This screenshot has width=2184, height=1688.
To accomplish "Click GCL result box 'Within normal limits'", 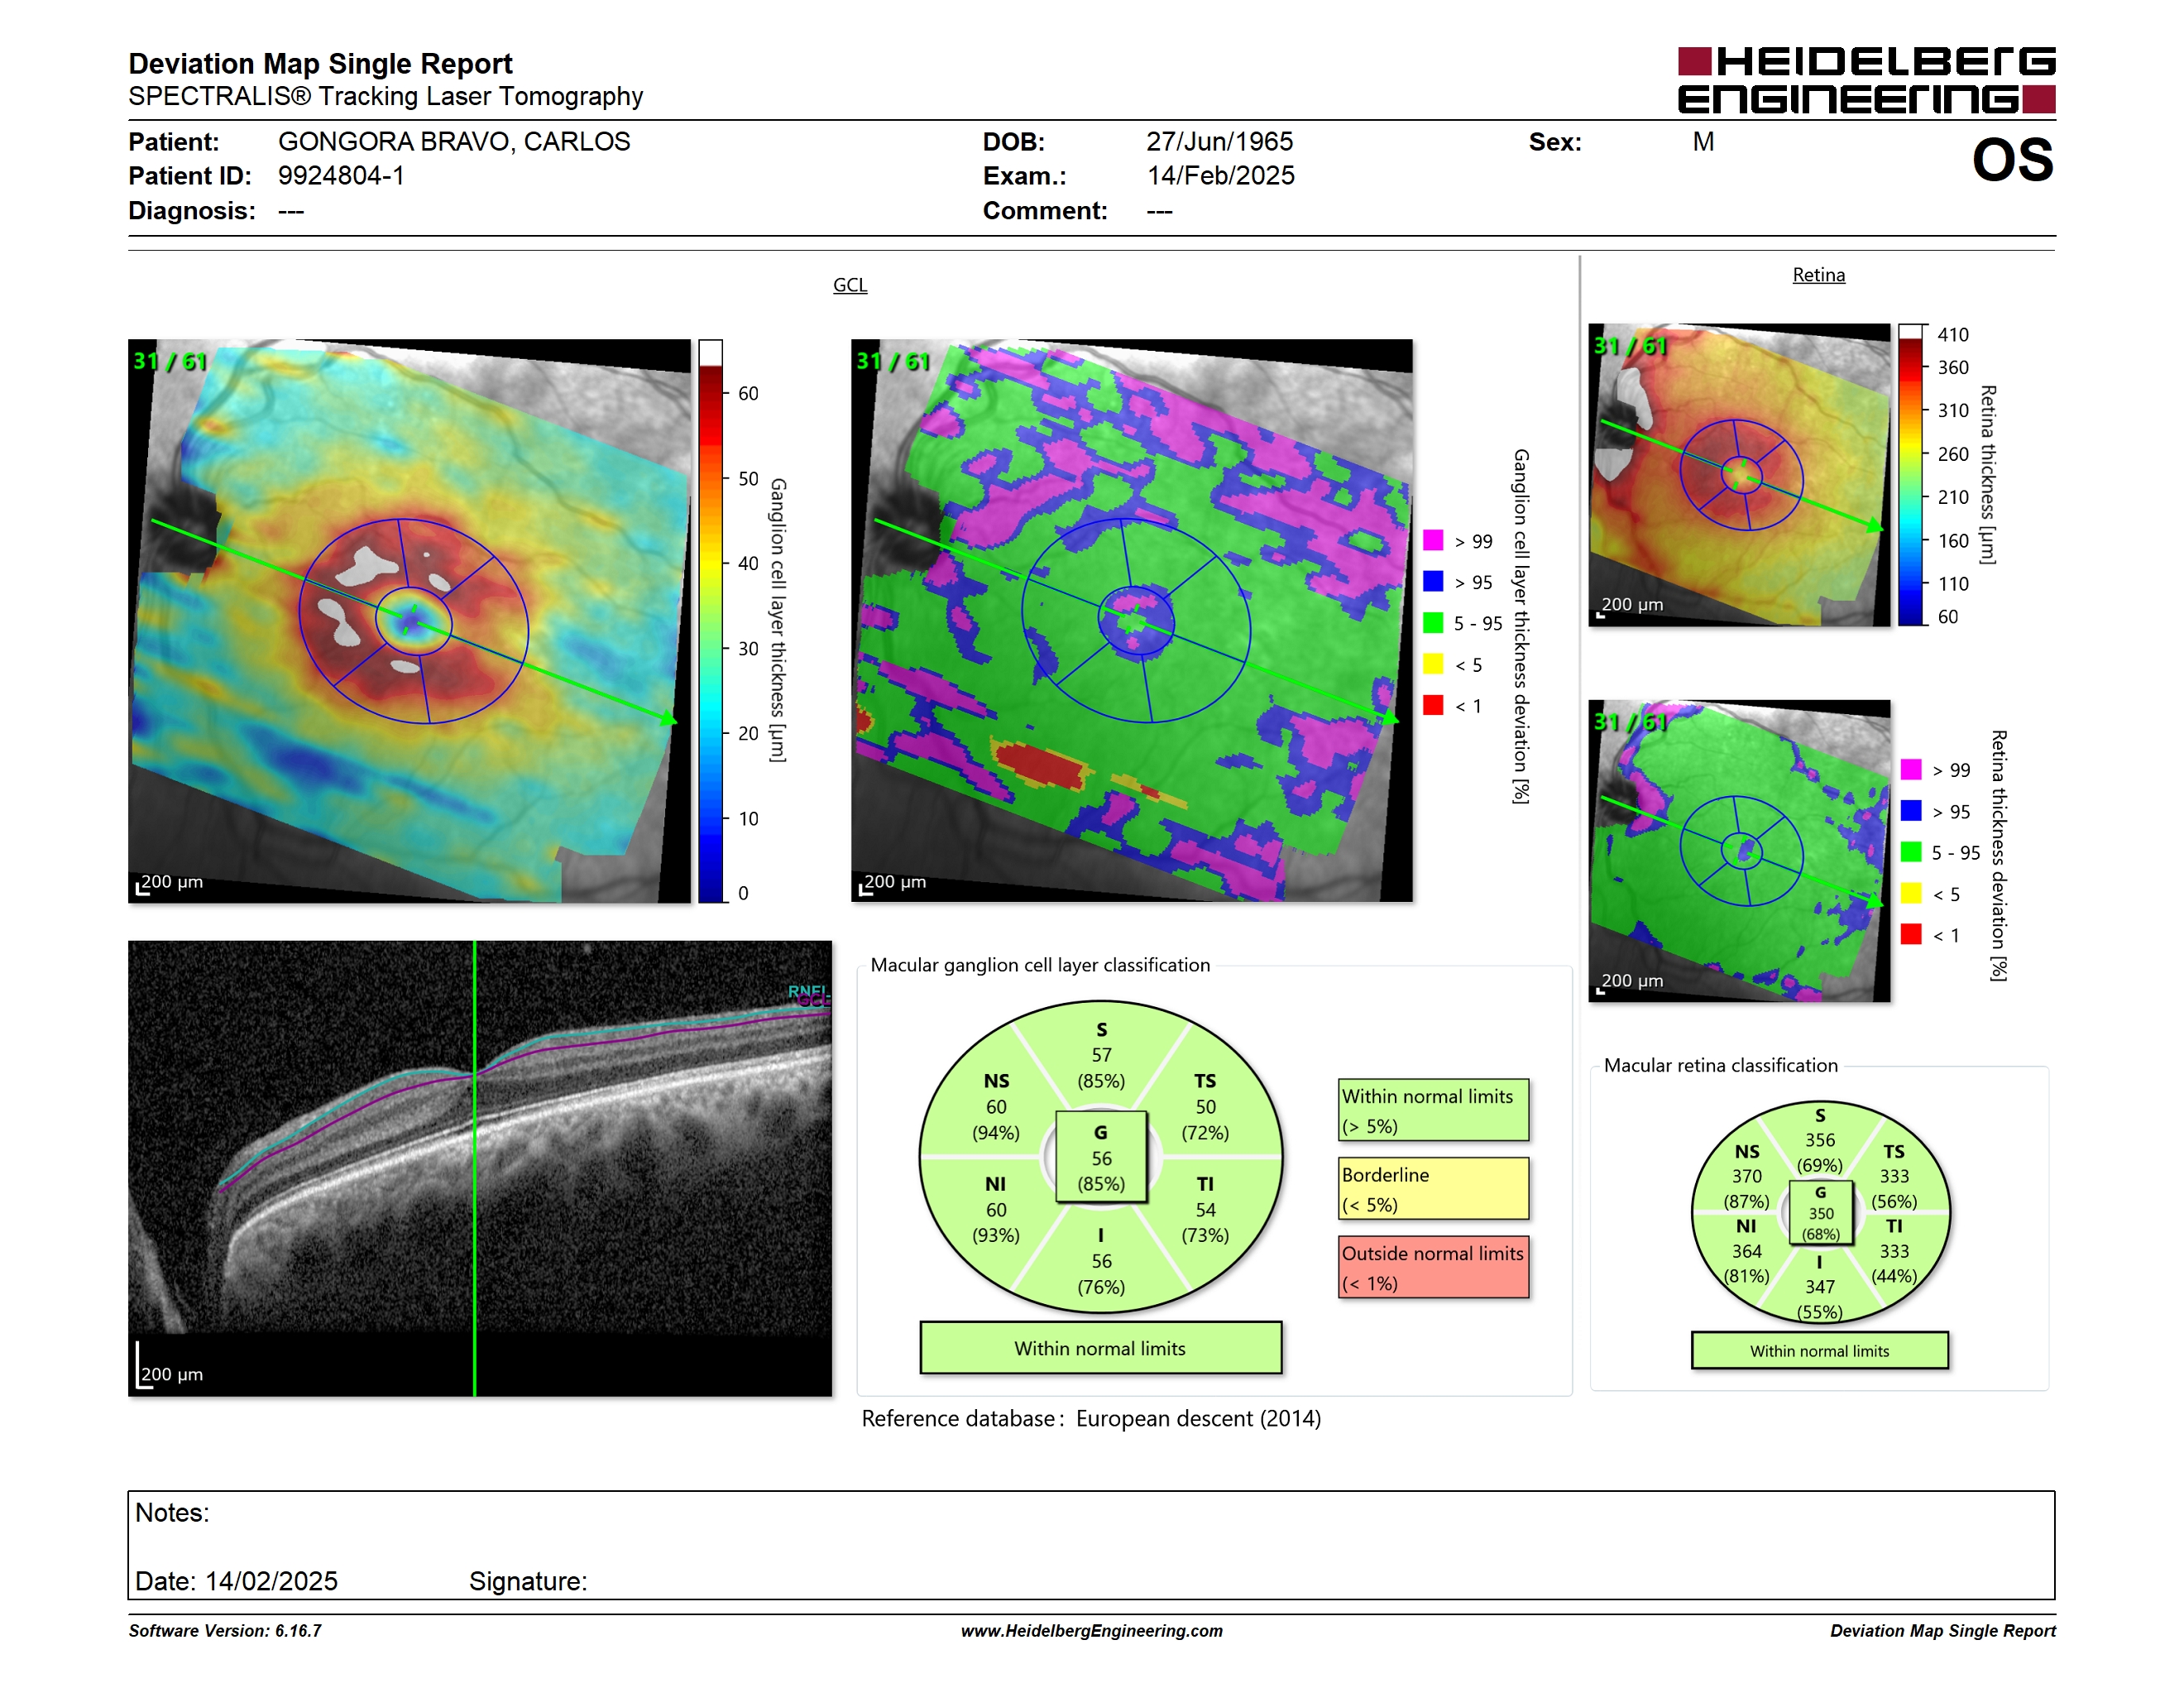I will 1100,1348.
